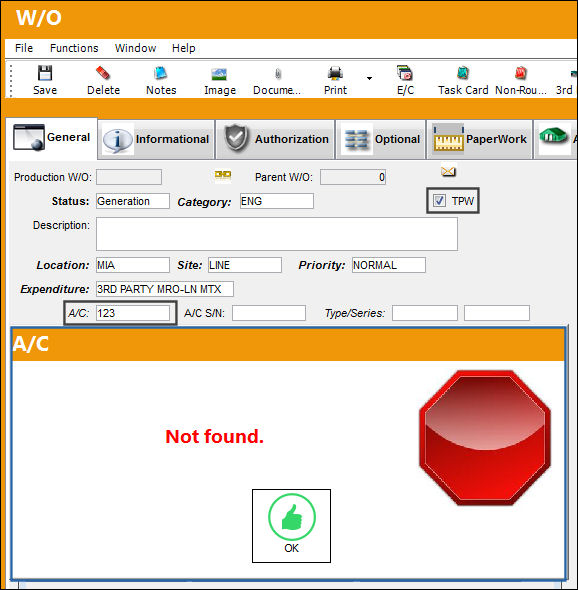The image size is (578, 590).
Task: Click the toolbar drag handle dots
Action: [11, 80]
